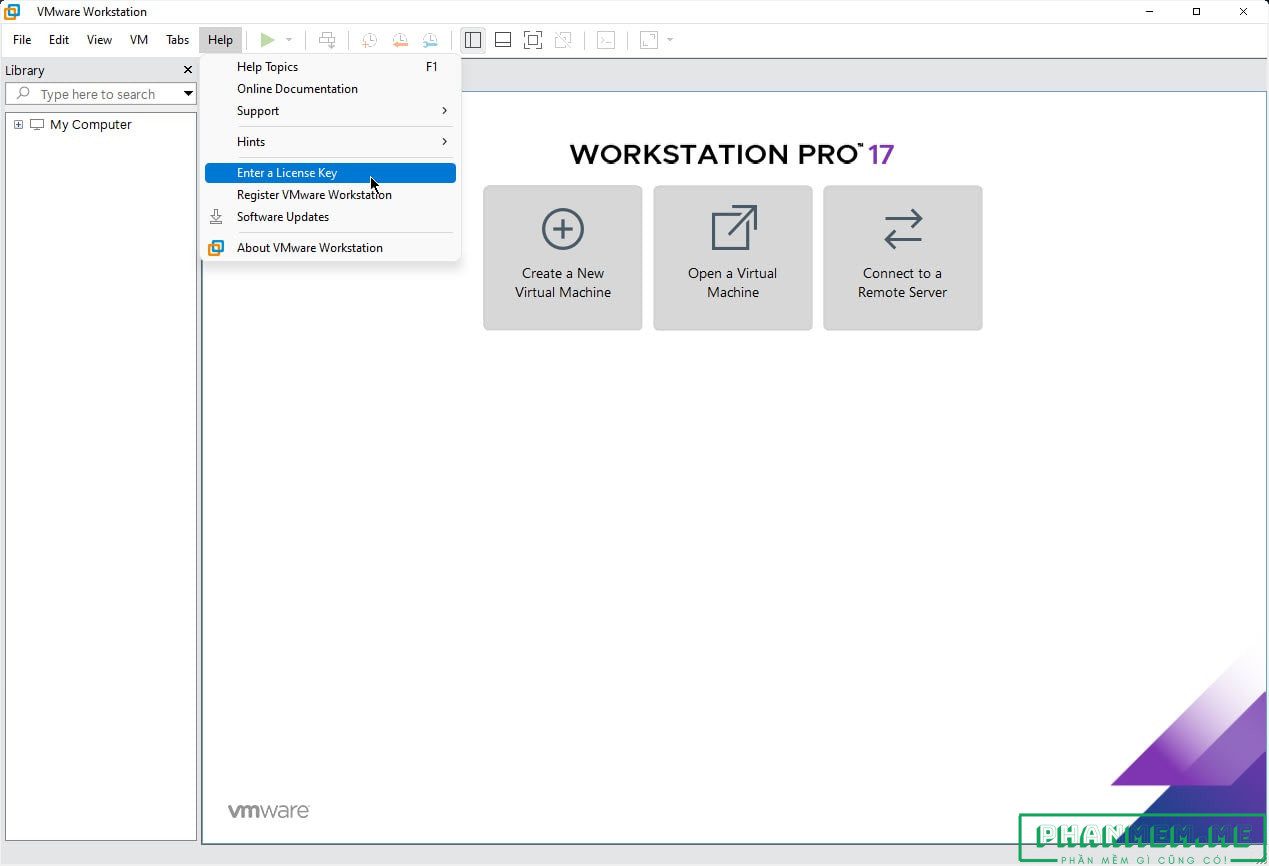Open Snapshot Manager toolbar icon
Viewport: 1269px width, 866px height.
coord(430,40)
